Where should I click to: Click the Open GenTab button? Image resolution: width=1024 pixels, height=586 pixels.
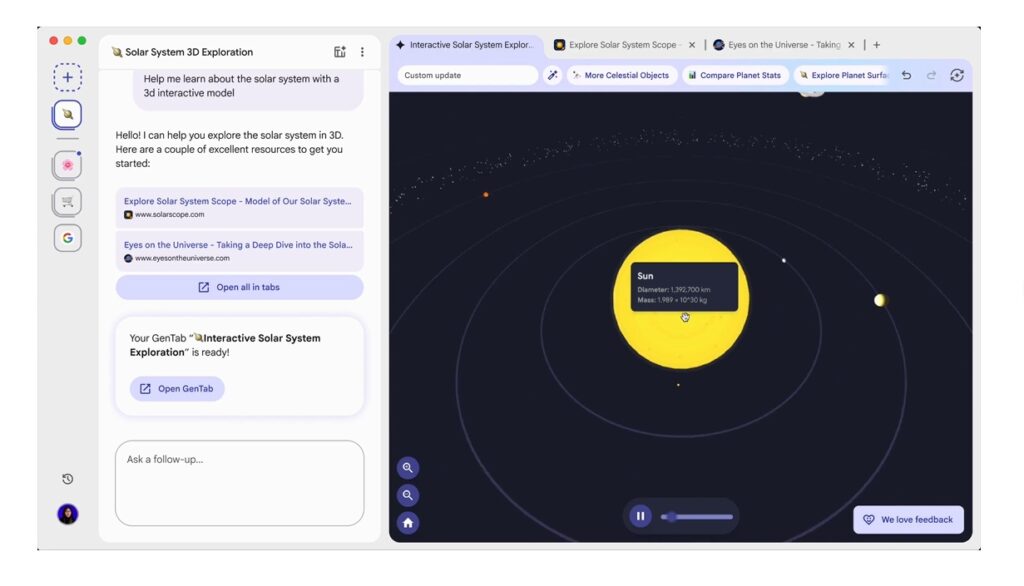pyautogui.click(x=177, y=389)
